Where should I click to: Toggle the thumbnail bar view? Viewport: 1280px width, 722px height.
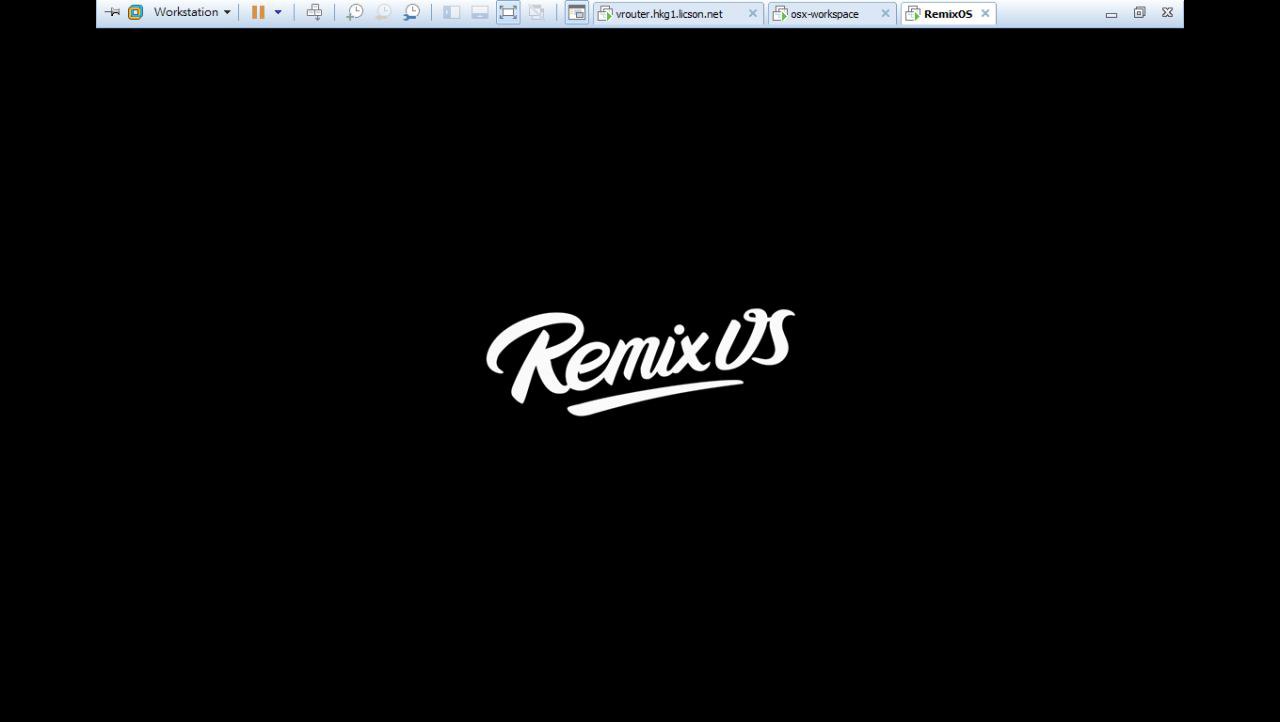480,12
